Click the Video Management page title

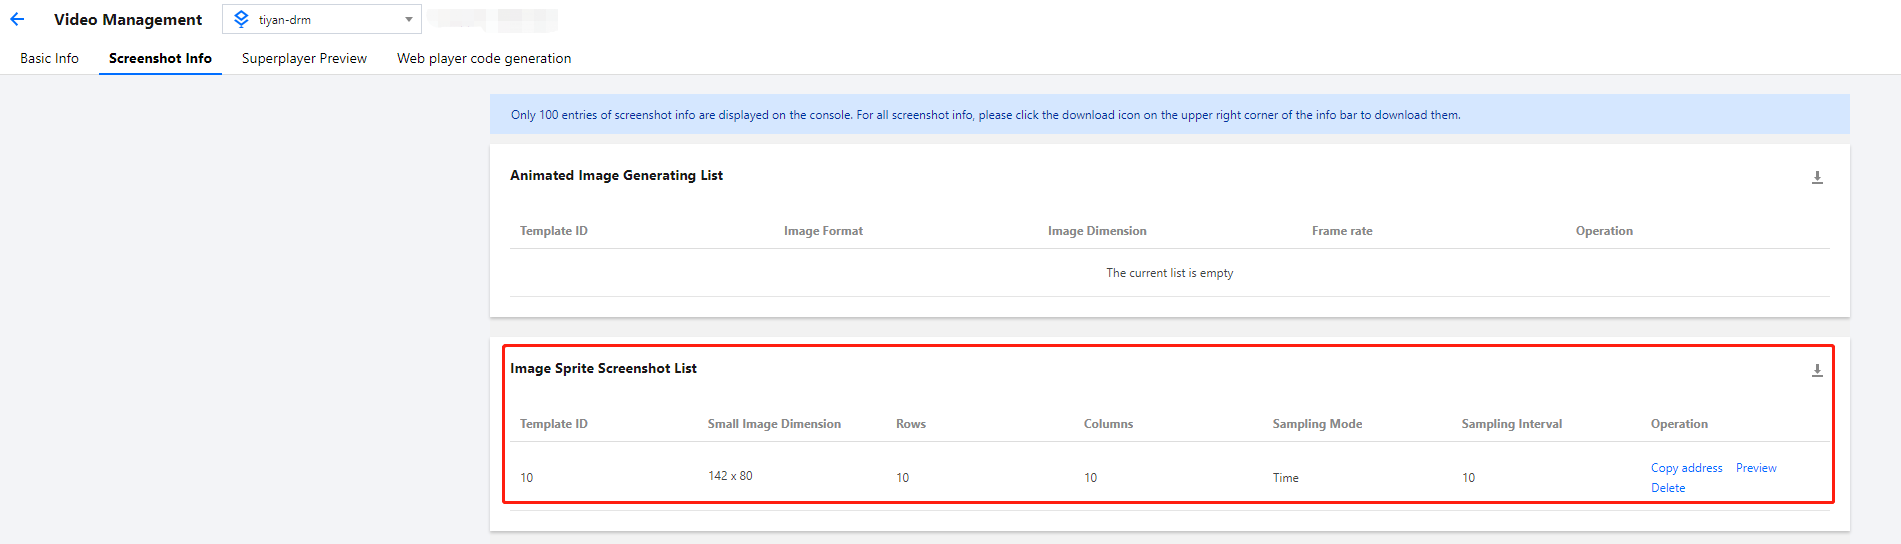pyautogui.click(x=128, y=19)
